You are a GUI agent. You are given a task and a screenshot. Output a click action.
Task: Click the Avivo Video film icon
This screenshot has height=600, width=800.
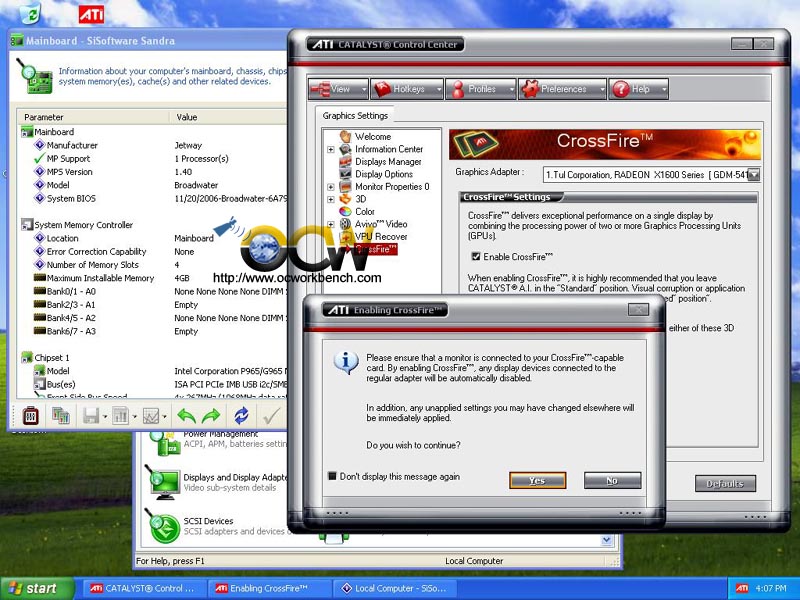click(x=345, y=223)
